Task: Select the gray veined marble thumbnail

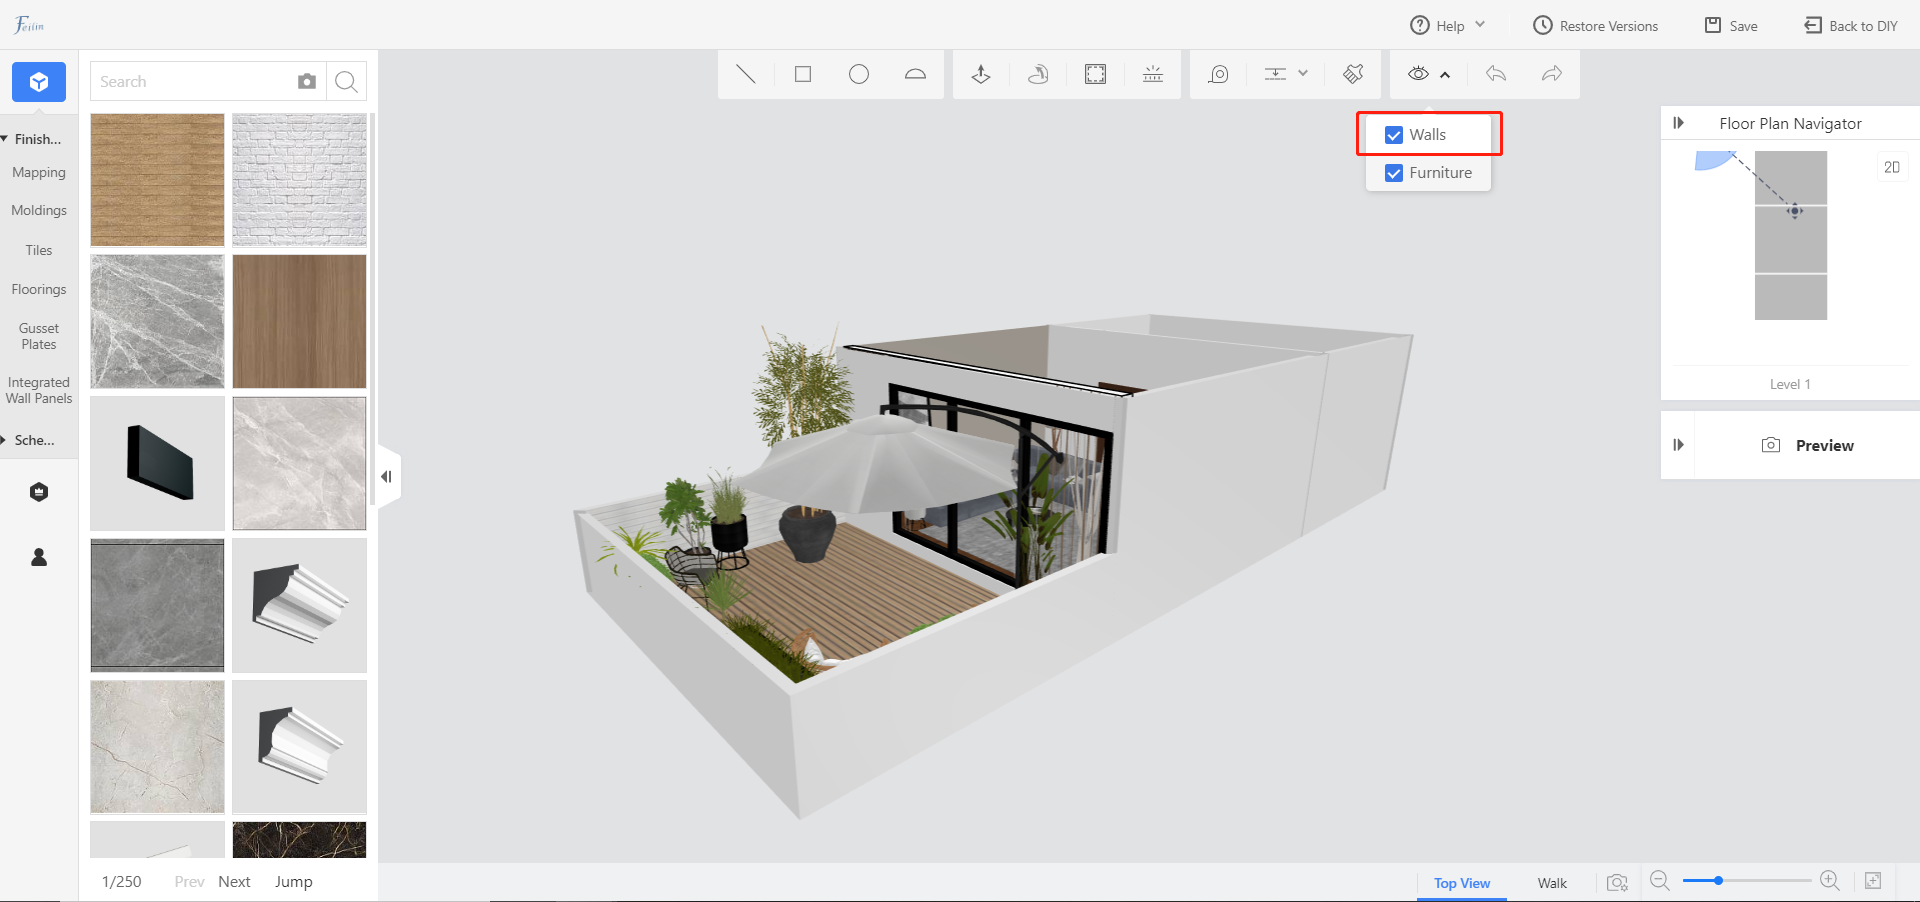Action: coord(157,321)
